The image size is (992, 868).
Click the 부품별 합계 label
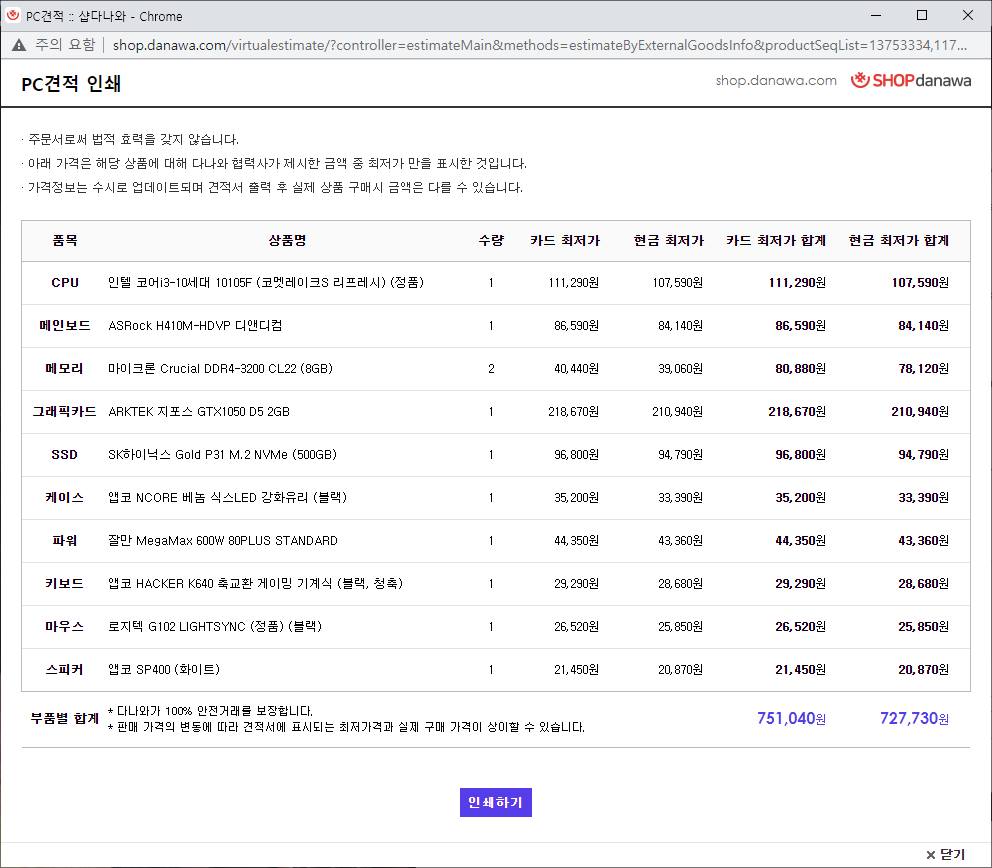pos(65,719)
